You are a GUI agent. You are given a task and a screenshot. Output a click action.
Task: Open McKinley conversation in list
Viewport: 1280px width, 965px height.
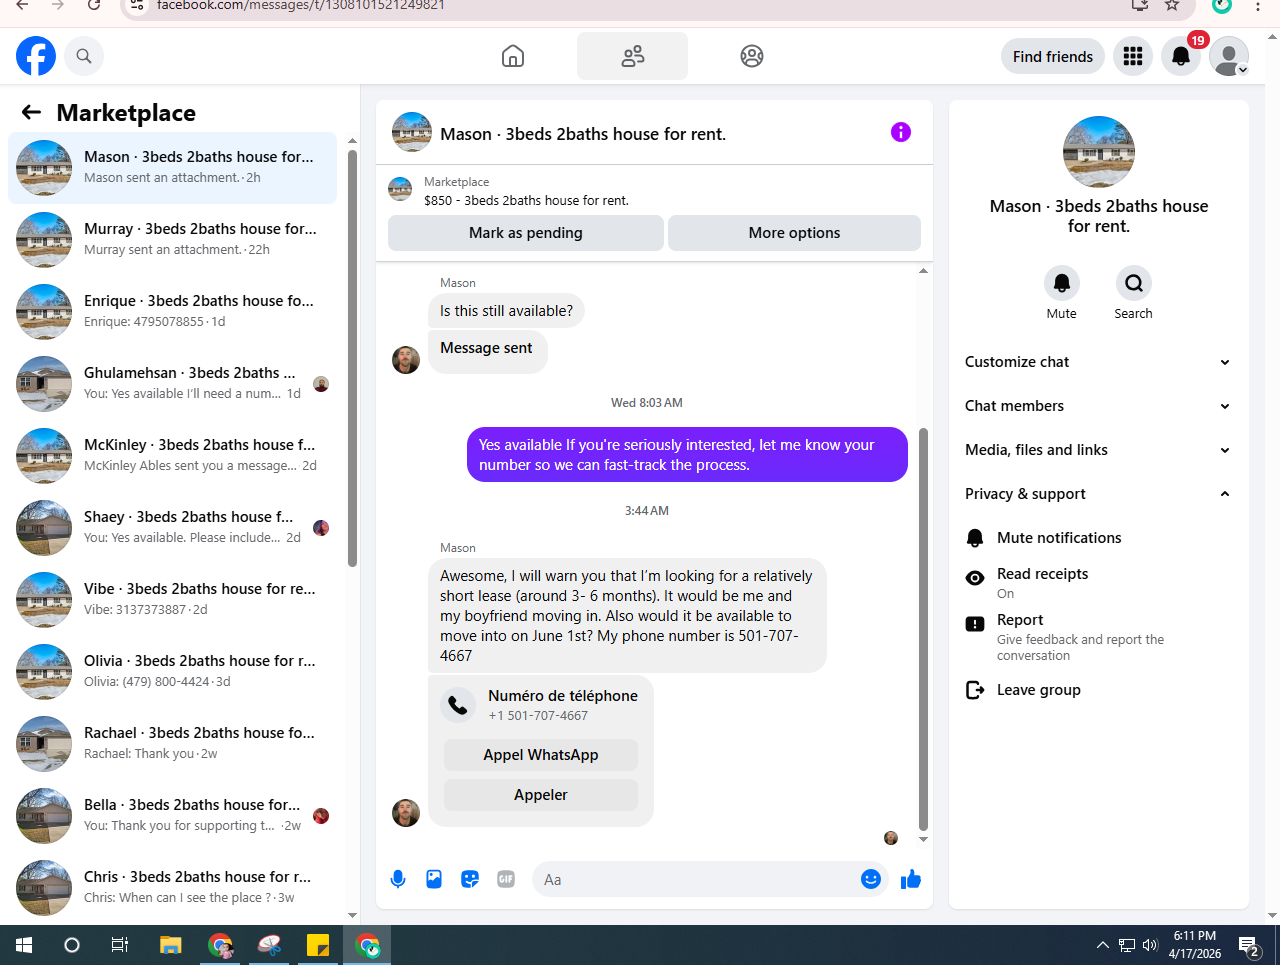click(172, 455)
